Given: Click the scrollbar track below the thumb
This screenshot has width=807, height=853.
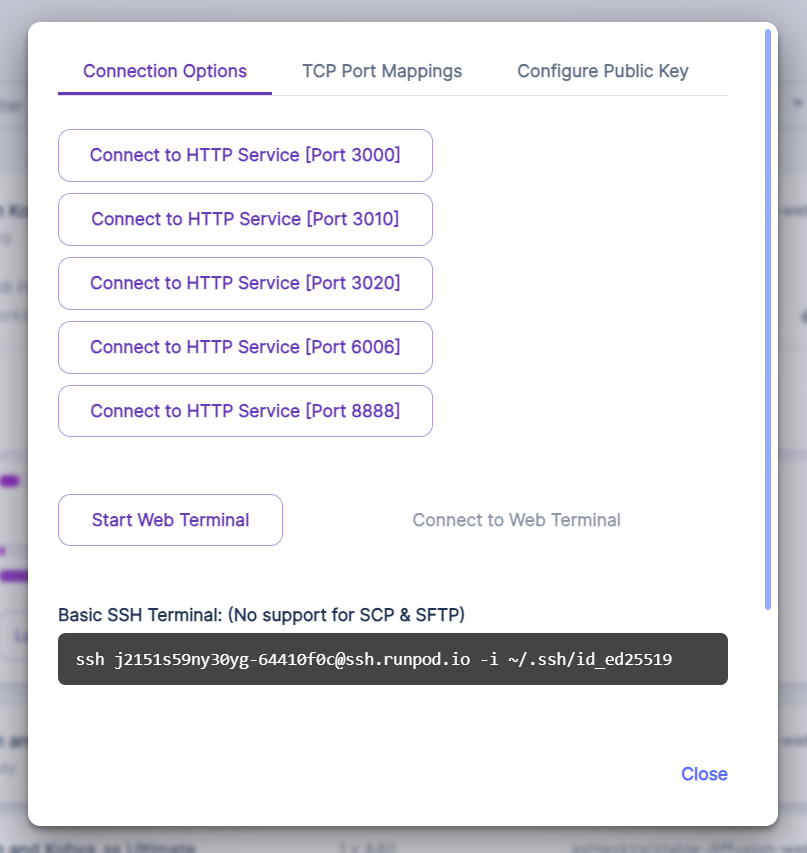Looking at the screenshot, I should pos(768,700).
